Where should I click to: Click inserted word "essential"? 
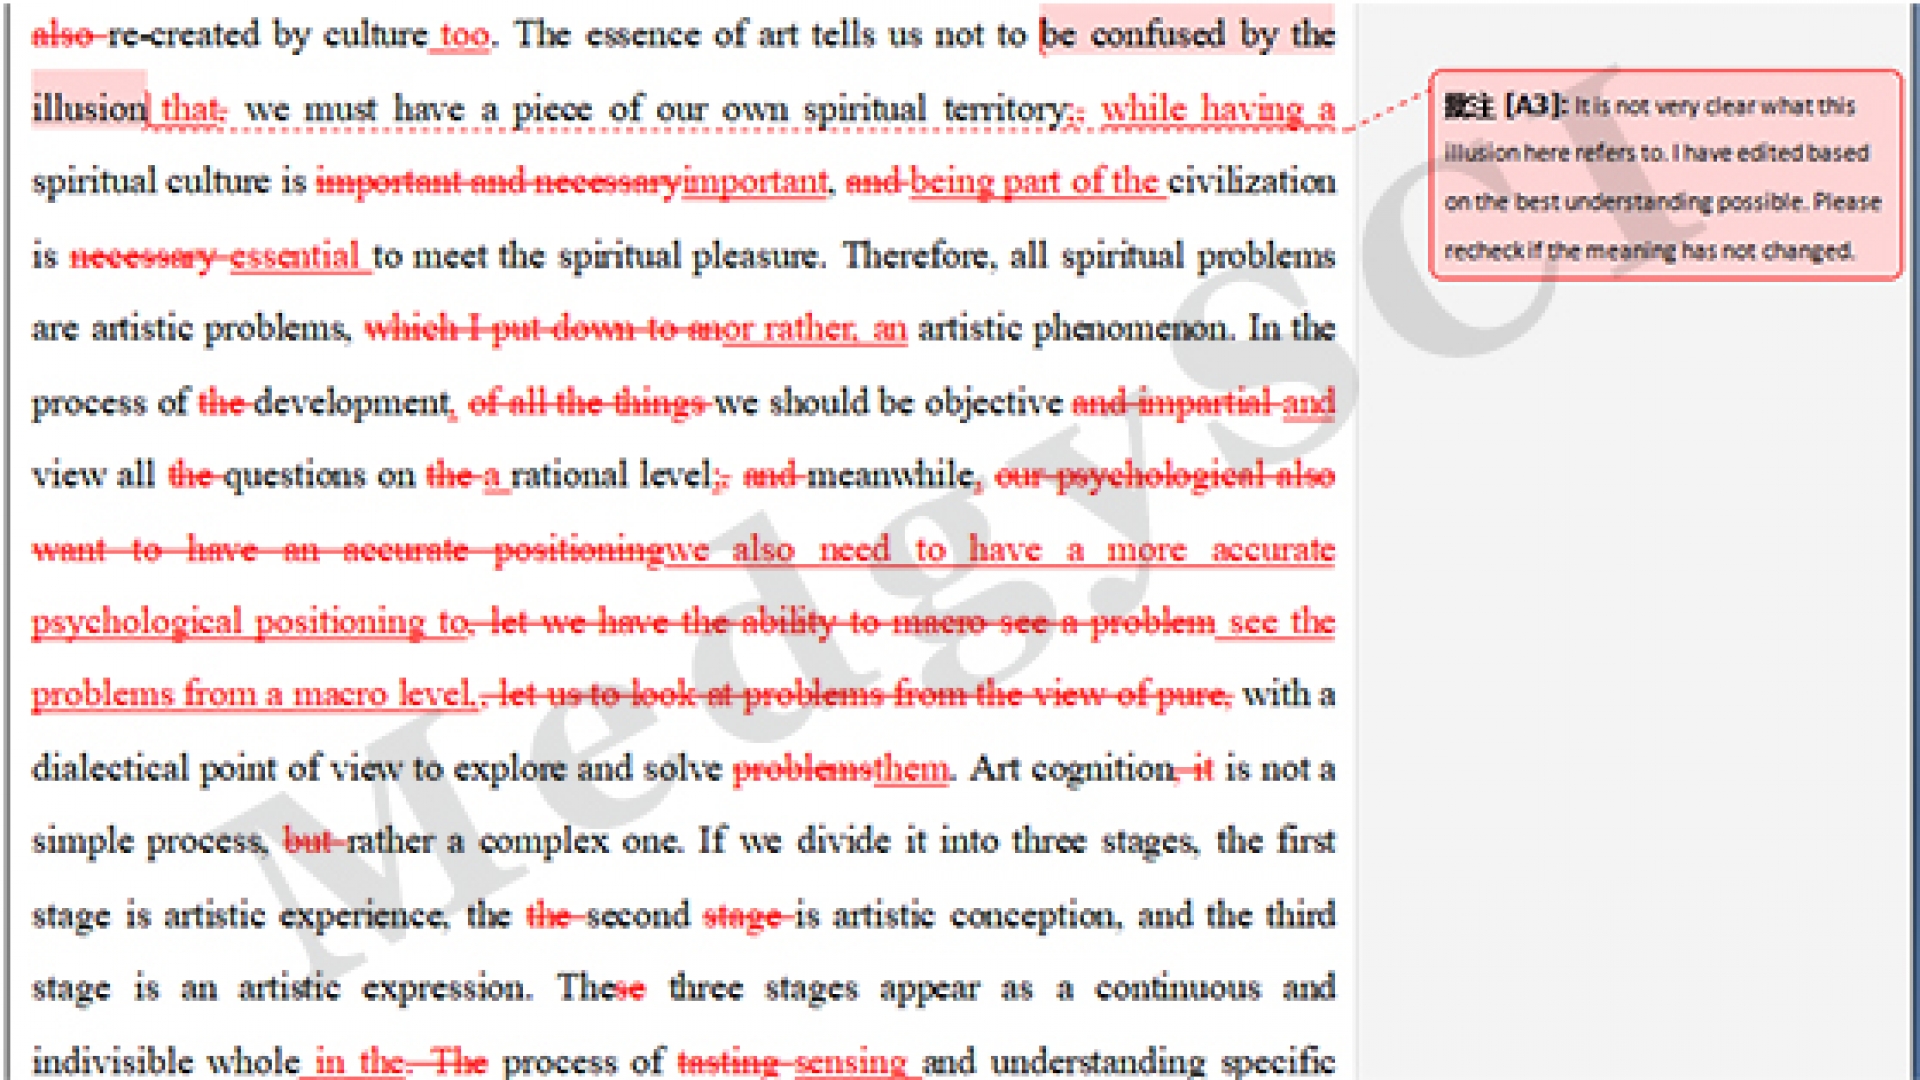[x=294, y=256]
